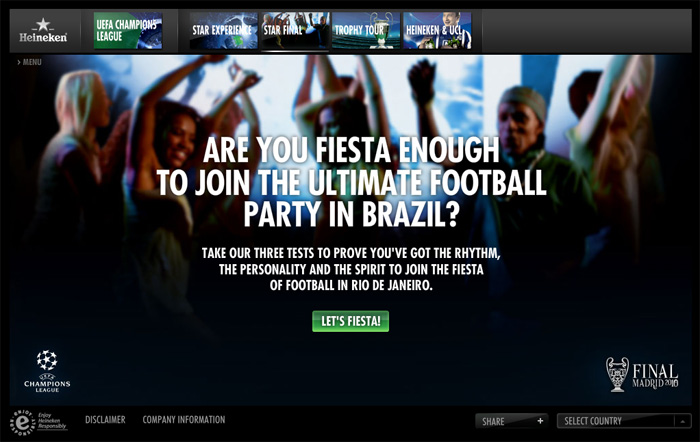Switch to the Star Experience tab
Screen dimensions: 700x442
224,30
